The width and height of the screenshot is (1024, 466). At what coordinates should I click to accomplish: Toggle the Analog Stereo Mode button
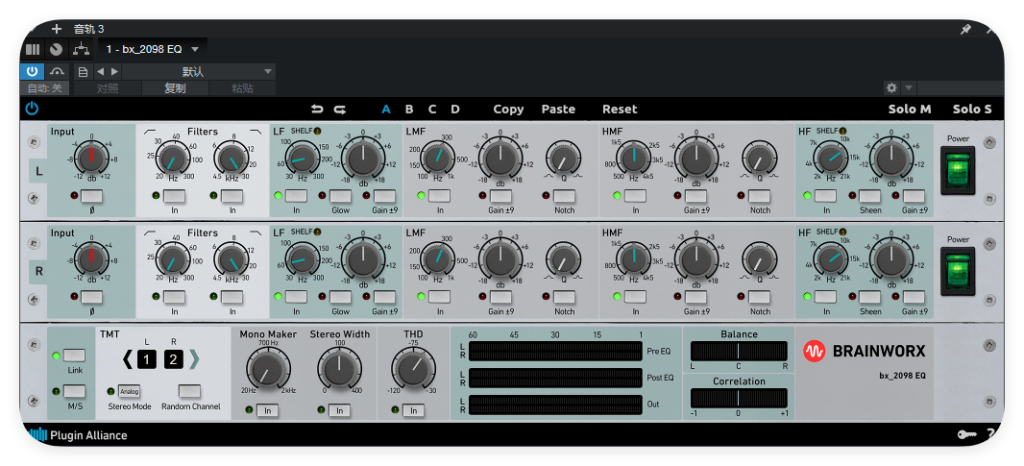(129, 392)
